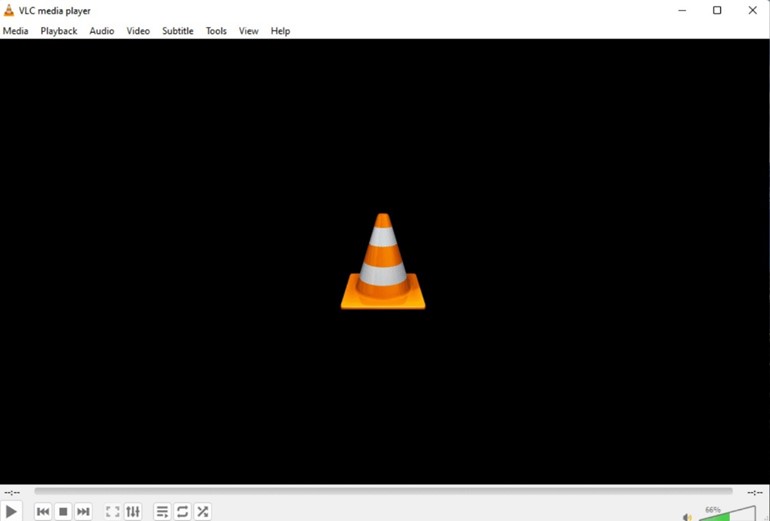Screen dimensions: 770x521
Task: Show extended settings and effects
Action: tap(133, 512)
